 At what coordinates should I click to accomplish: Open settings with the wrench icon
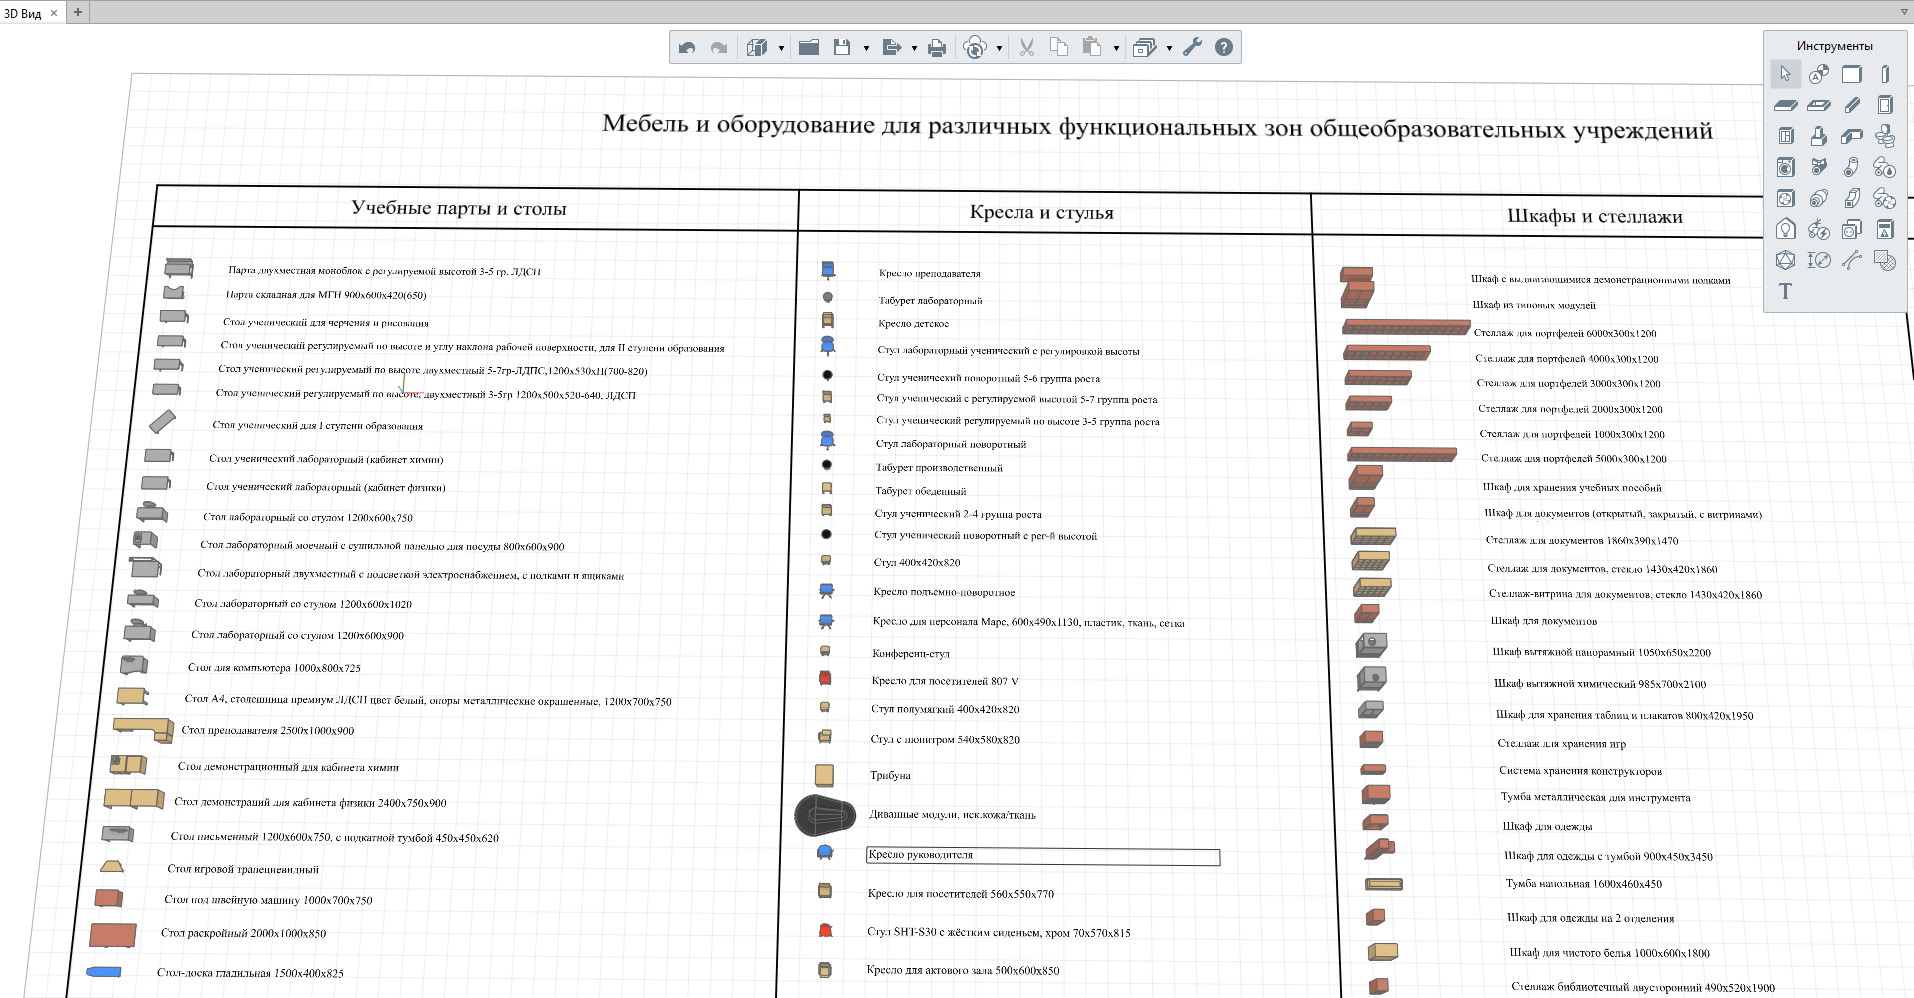[x=1191, y=47]
